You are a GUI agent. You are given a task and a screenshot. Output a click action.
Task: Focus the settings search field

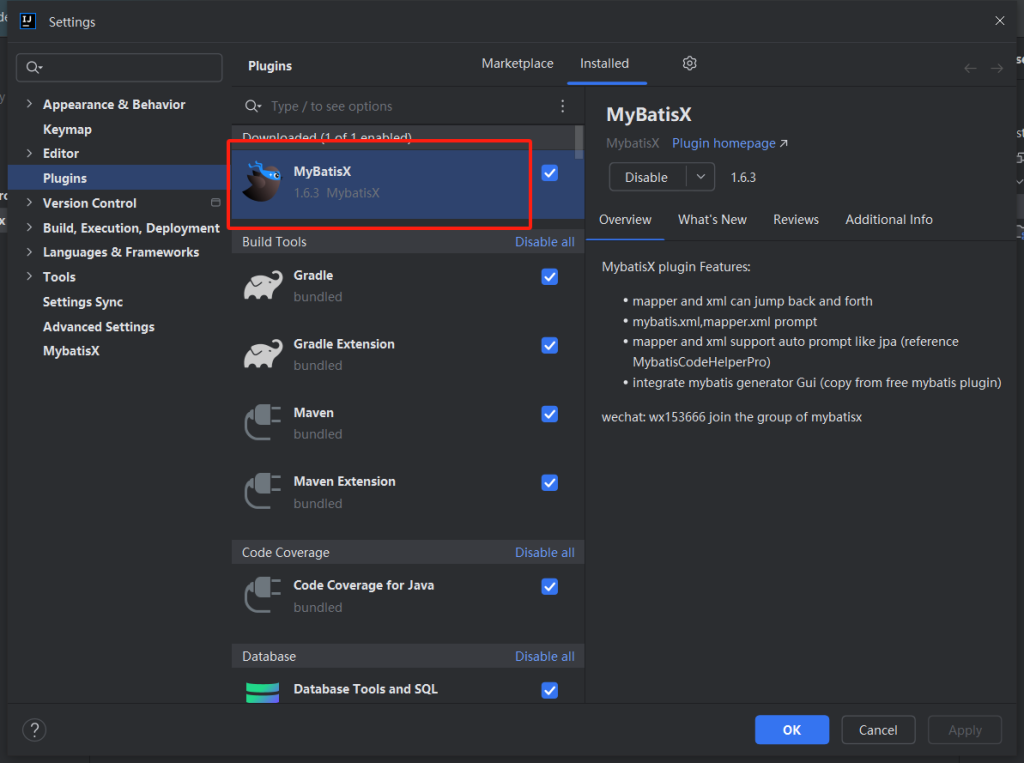click(120, 67)
